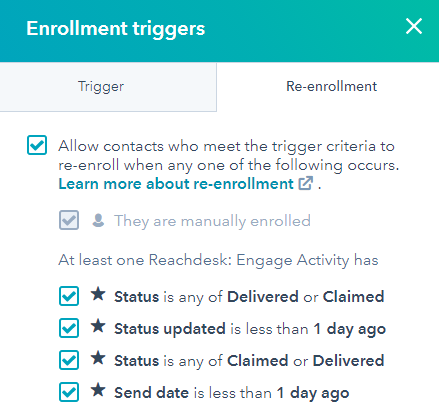Select the Status updated is less than 1 day ago text
439x409 pixels.
pos(250,329)
